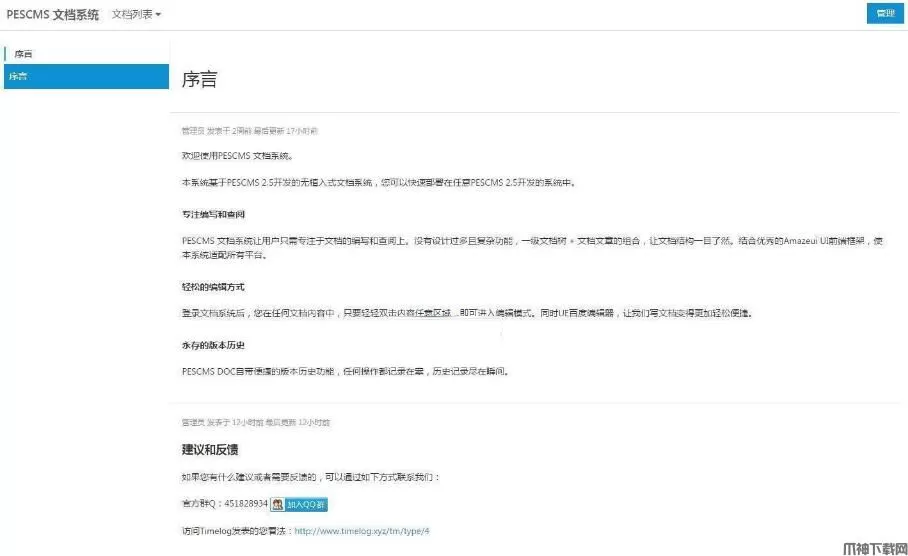908x556 pixels.
Task: Click the 欢迎使用PESCMS 文档系统 line
Action: point(237,156)
